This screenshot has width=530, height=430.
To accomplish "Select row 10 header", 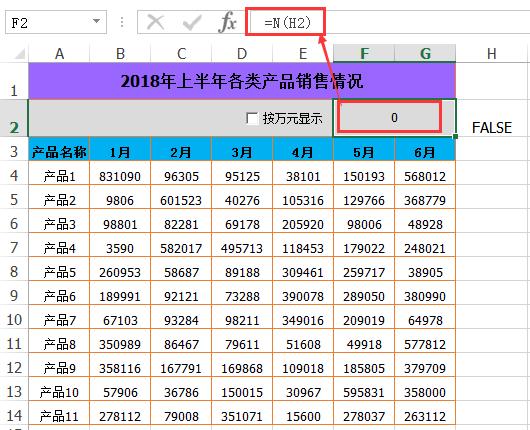I will (x=14, y=317).
